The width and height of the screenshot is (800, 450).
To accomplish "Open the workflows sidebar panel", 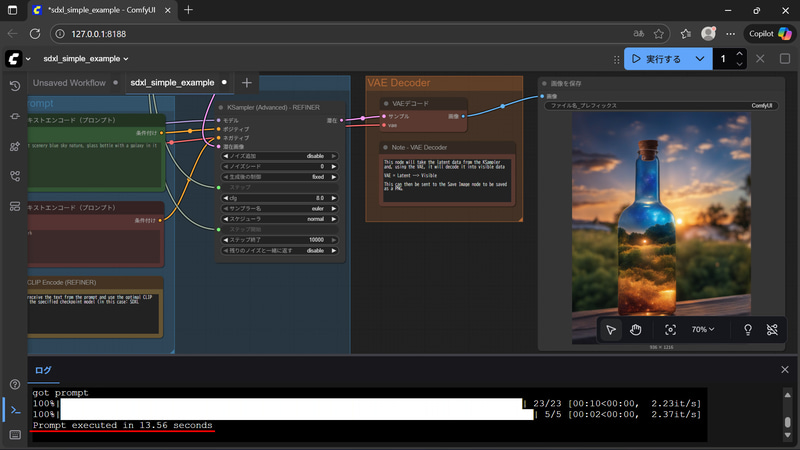I will point(15,177).
